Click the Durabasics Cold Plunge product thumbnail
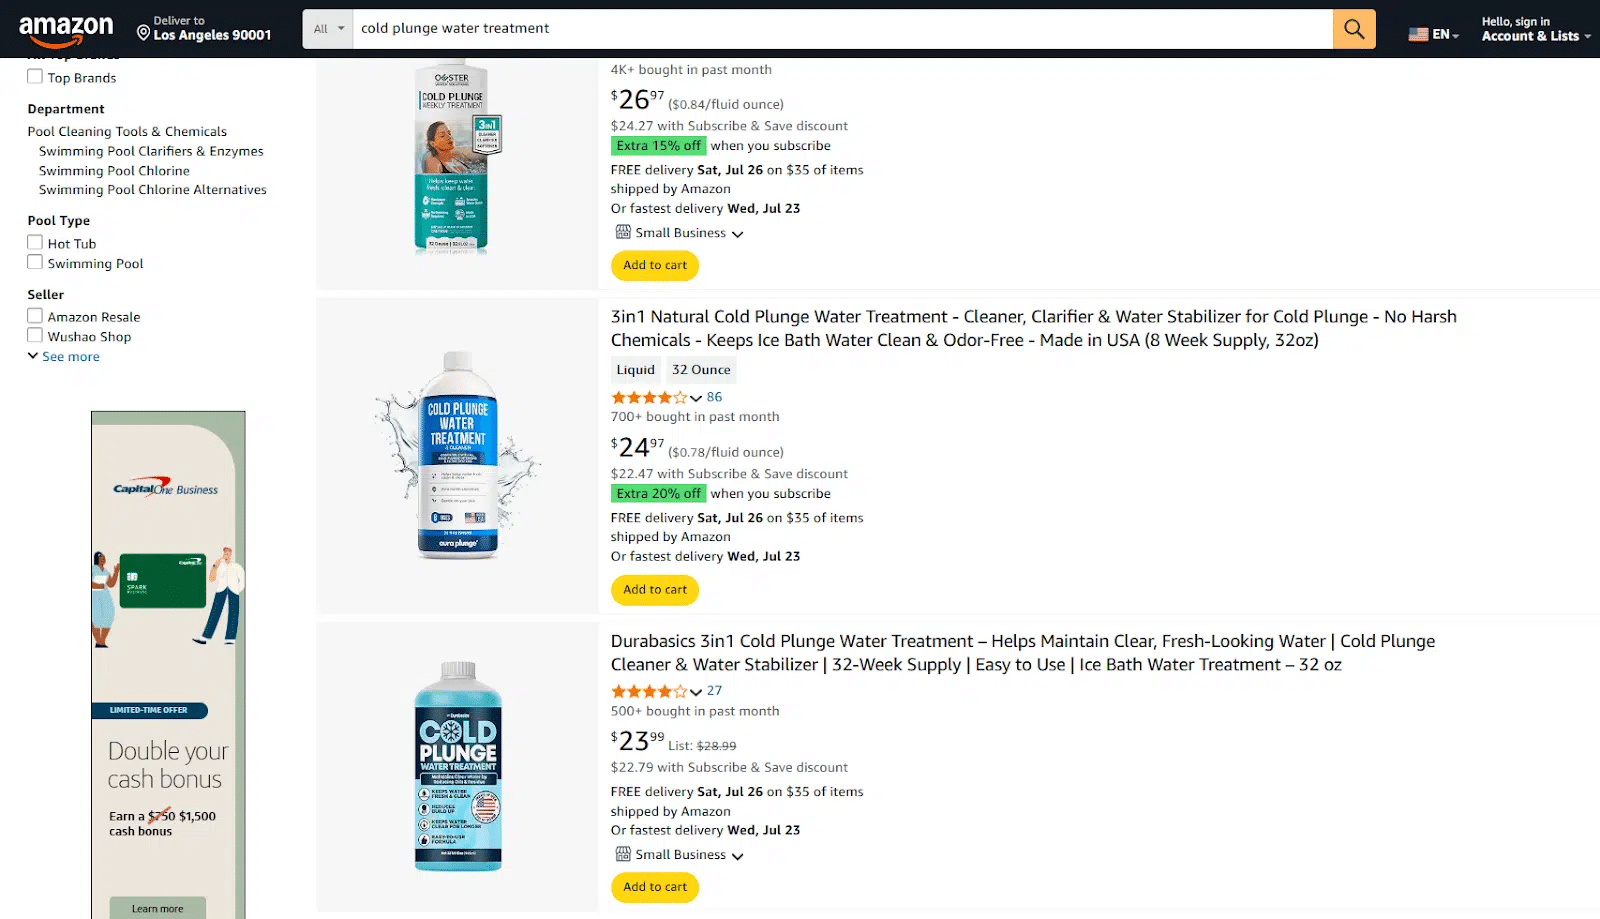 [458, 766]
